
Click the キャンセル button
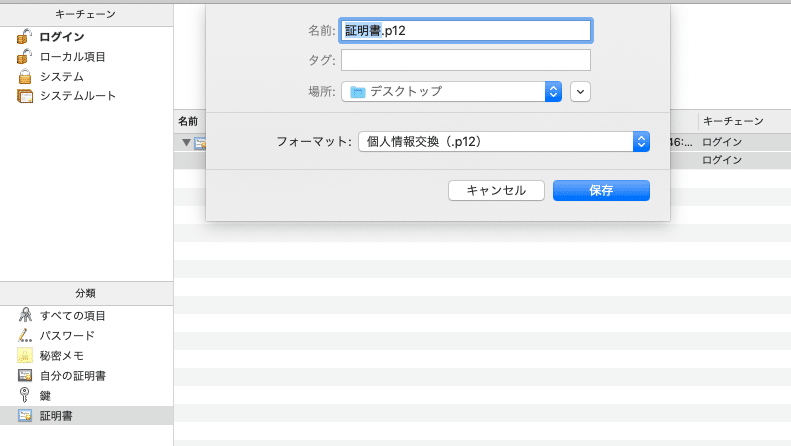pyautogui.click(x=496, y=191)
